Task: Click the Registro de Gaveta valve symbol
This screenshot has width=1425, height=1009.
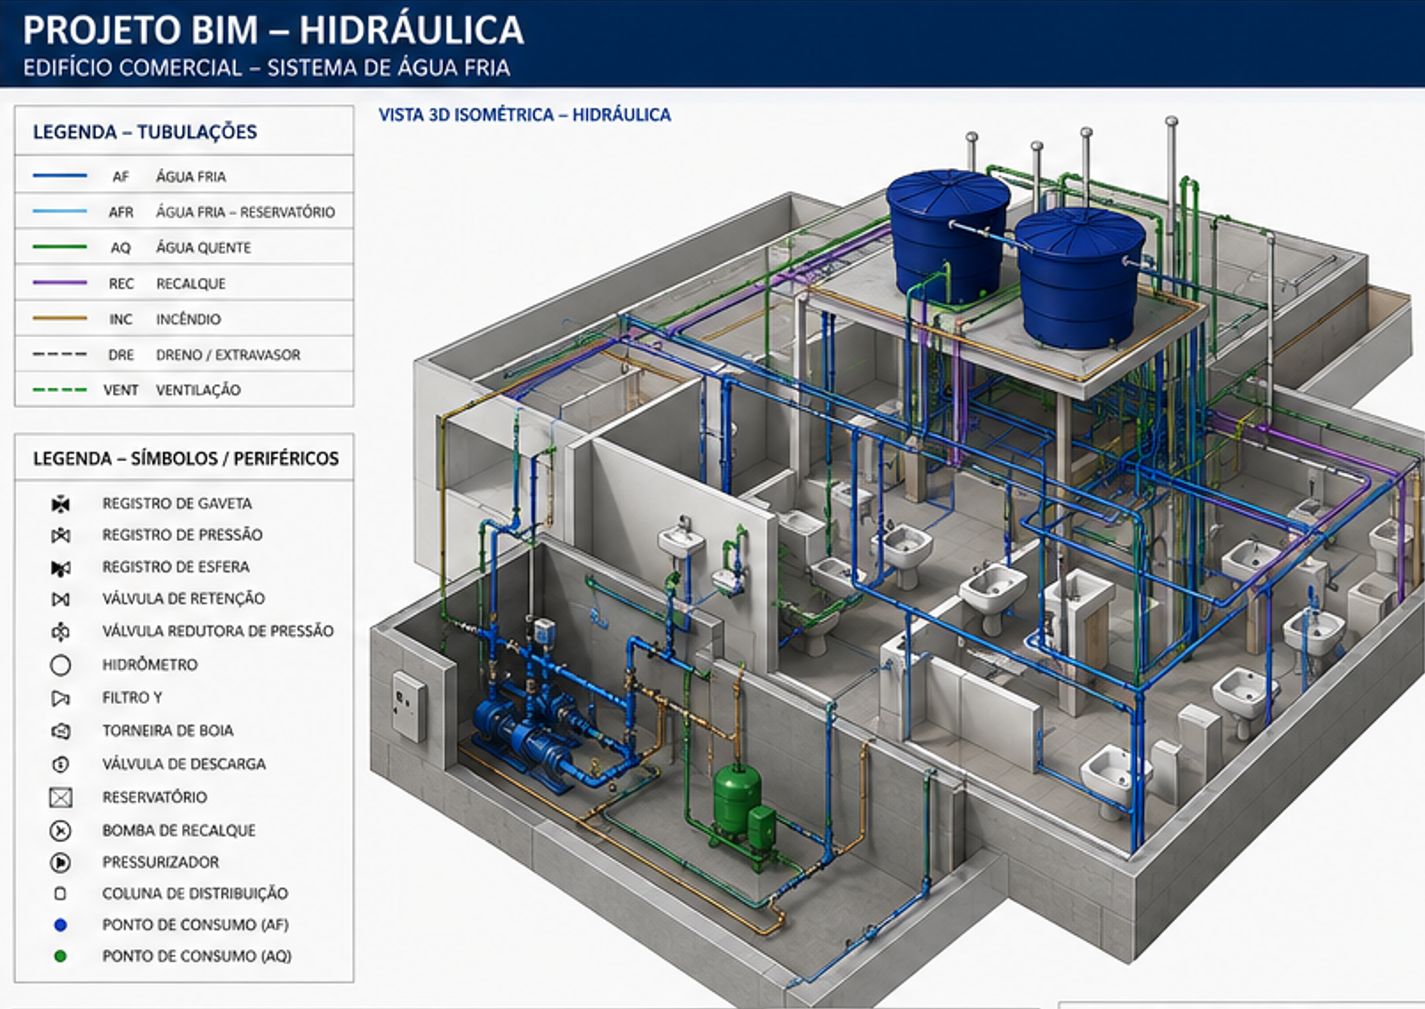Action: pyautogui.click(x=61, y=504)
